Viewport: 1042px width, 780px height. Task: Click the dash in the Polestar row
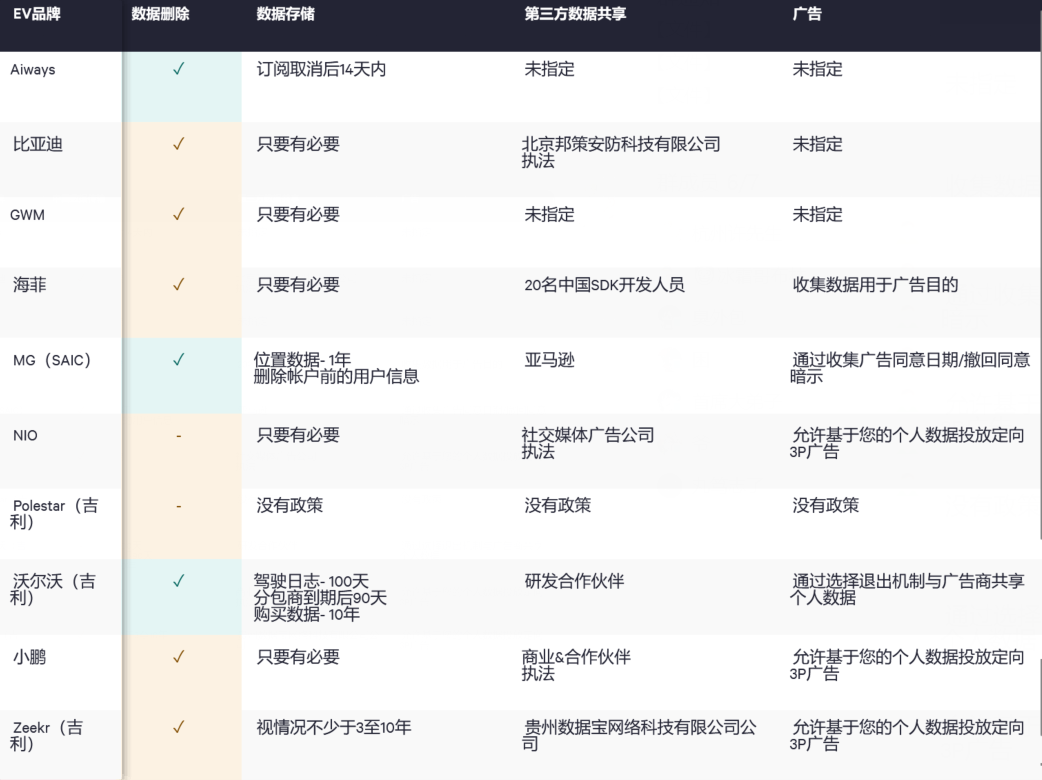179,507
